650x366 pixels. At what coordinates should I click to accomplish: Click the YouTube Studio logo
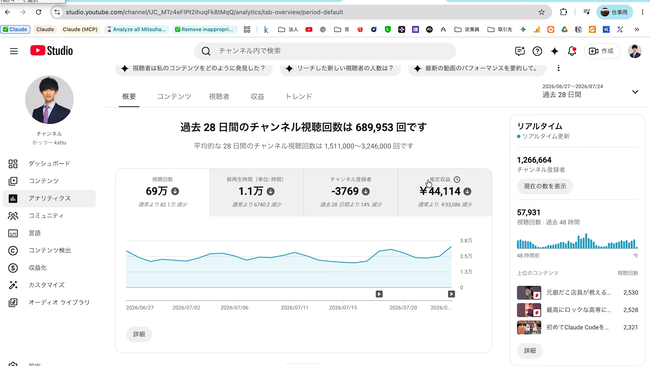tap(51, 51)
